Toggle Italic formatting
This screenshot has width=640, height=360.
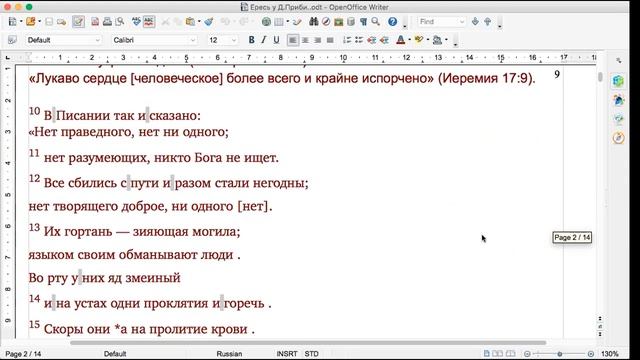[264, 40]
